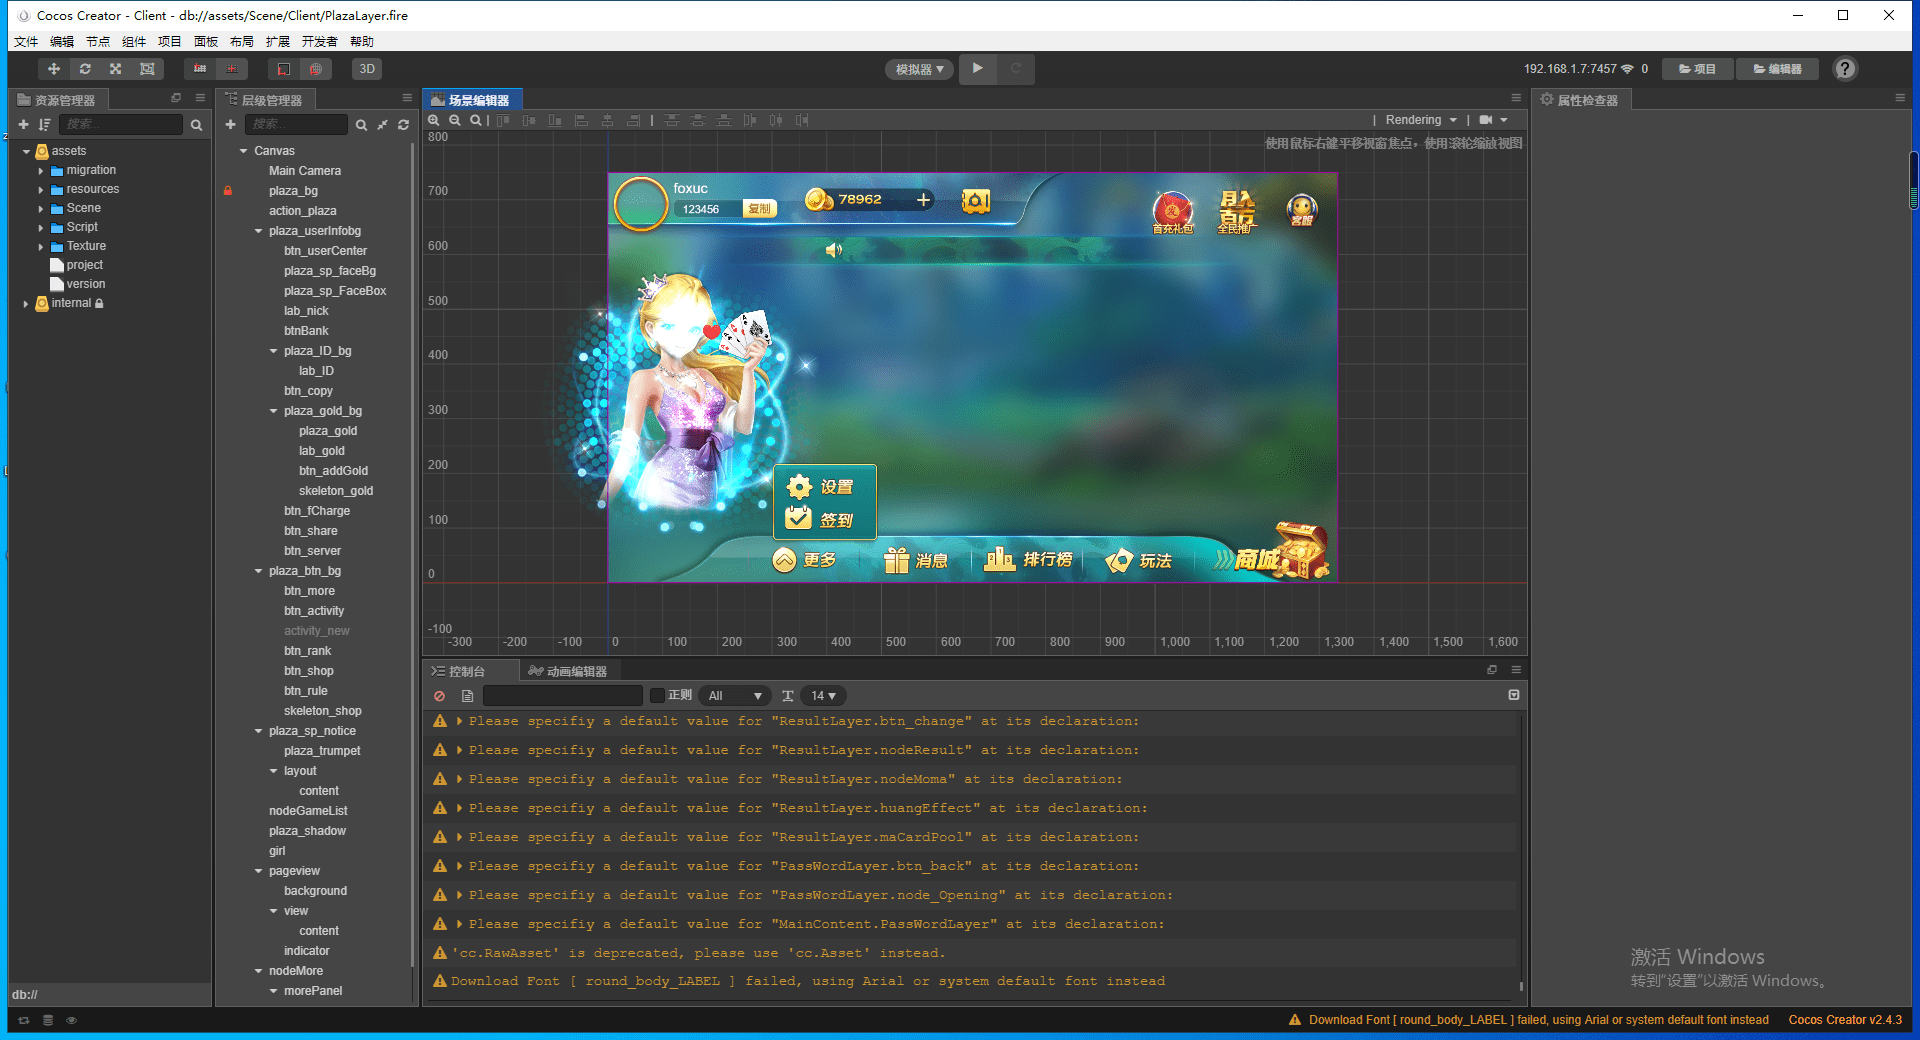Select the Main Camera node
Viewport: 1920px width, 1040px height.
click(305, 171)
